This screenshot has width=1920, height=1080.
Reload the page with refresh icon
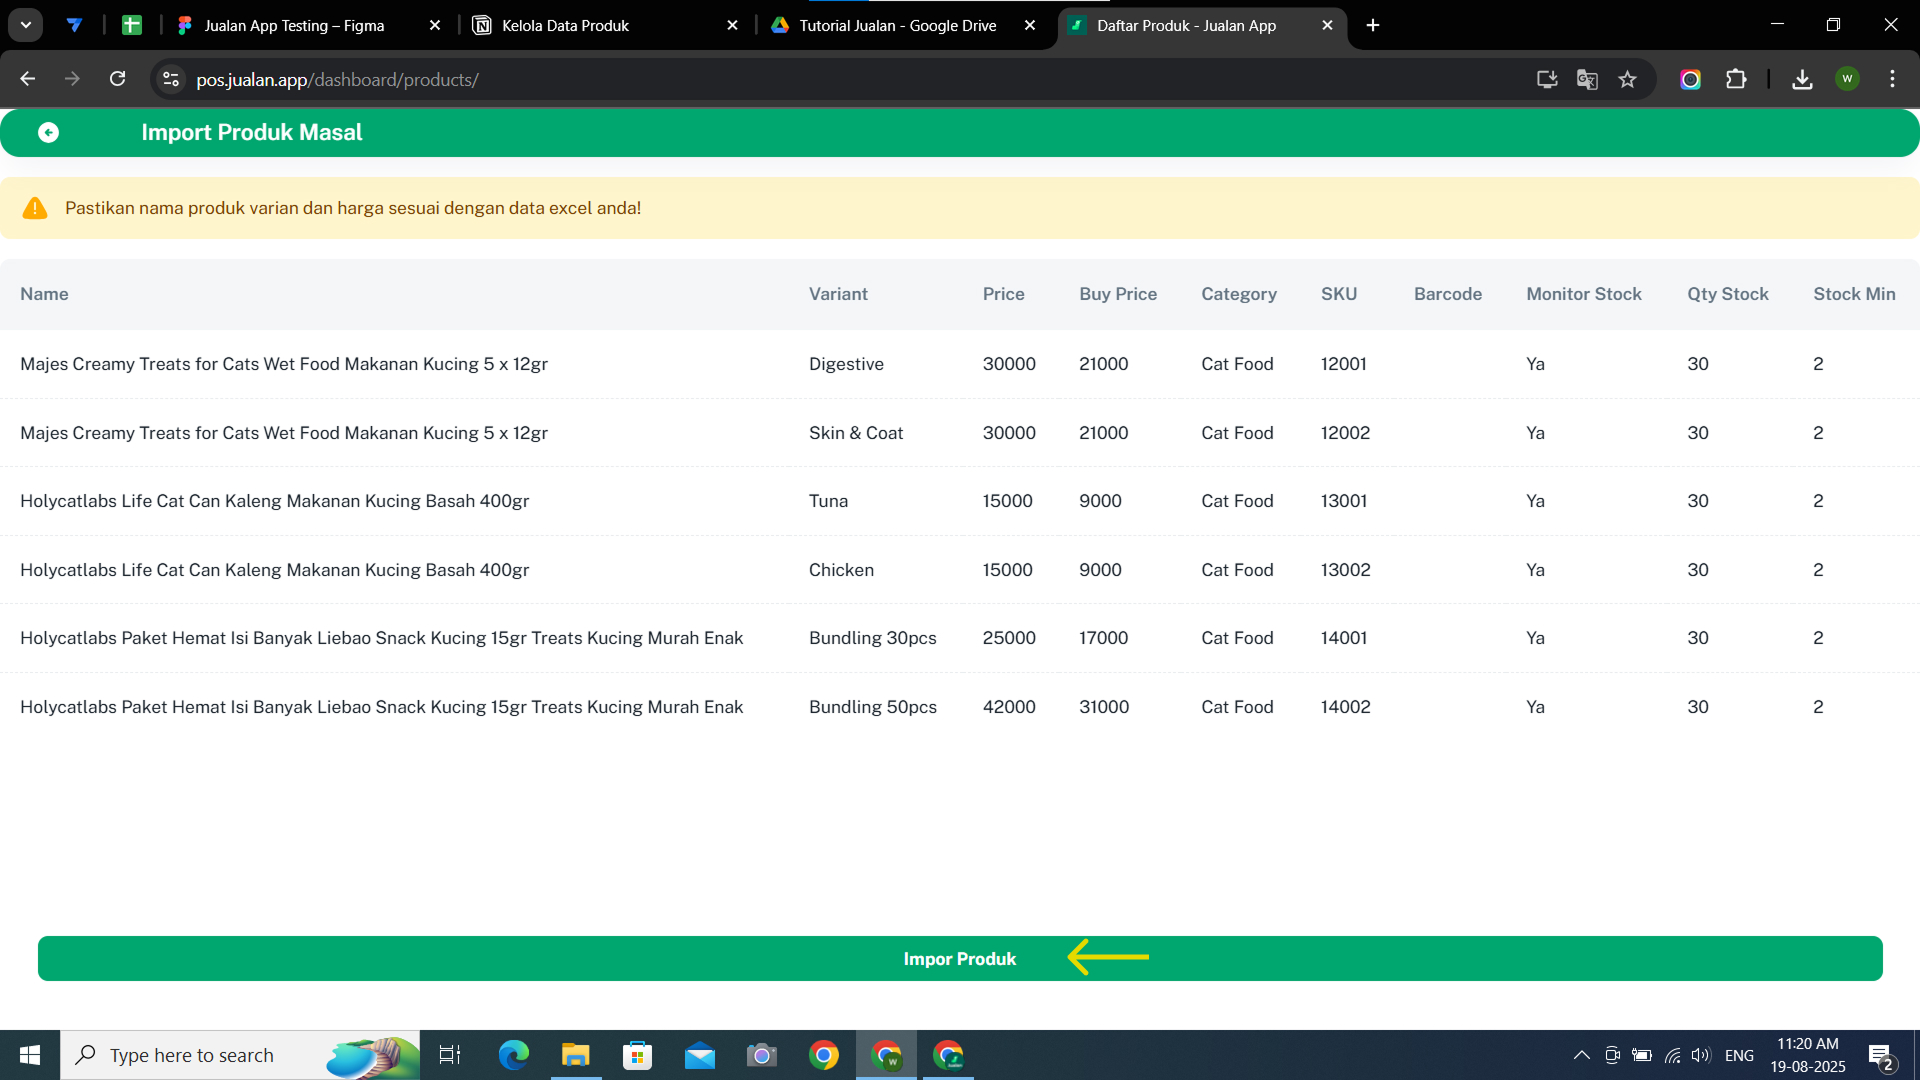(x=117, y=79)
